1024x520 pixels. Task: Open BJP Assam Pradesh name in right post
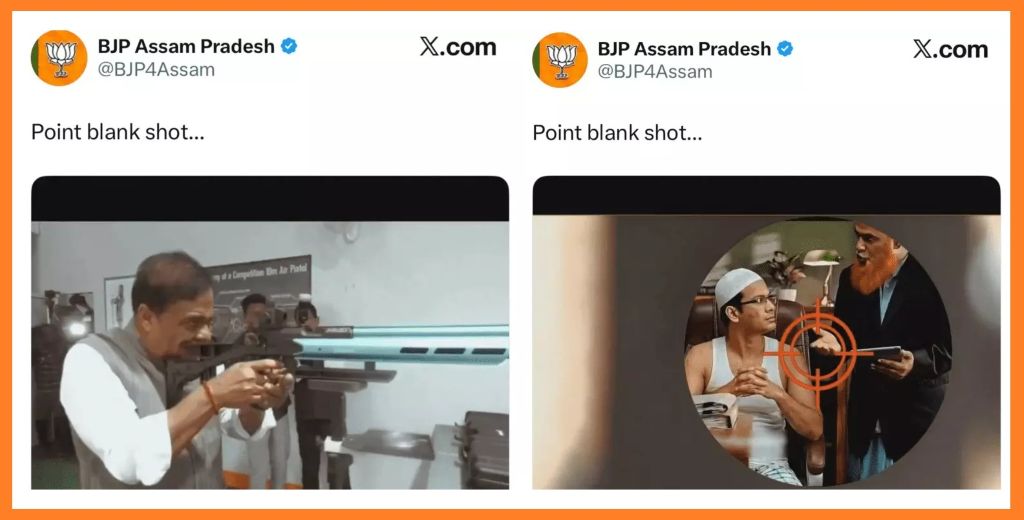pyautogui.click(x=684, y=49)
